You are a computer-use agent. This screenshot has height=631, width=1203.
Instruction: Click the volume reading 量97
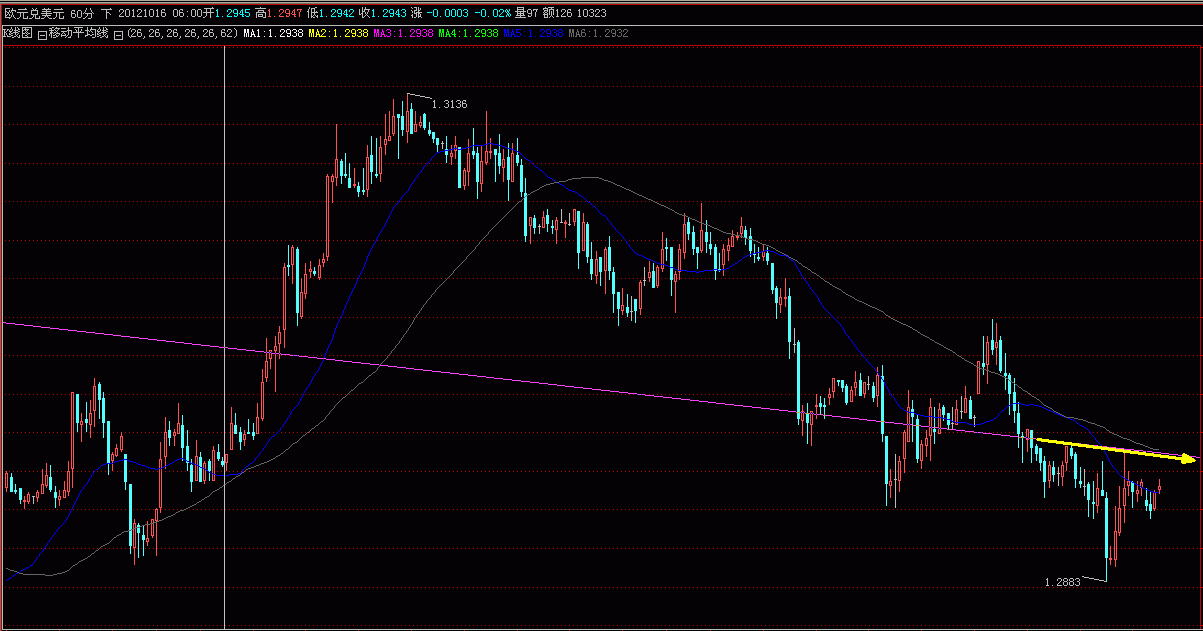(526, 13)
